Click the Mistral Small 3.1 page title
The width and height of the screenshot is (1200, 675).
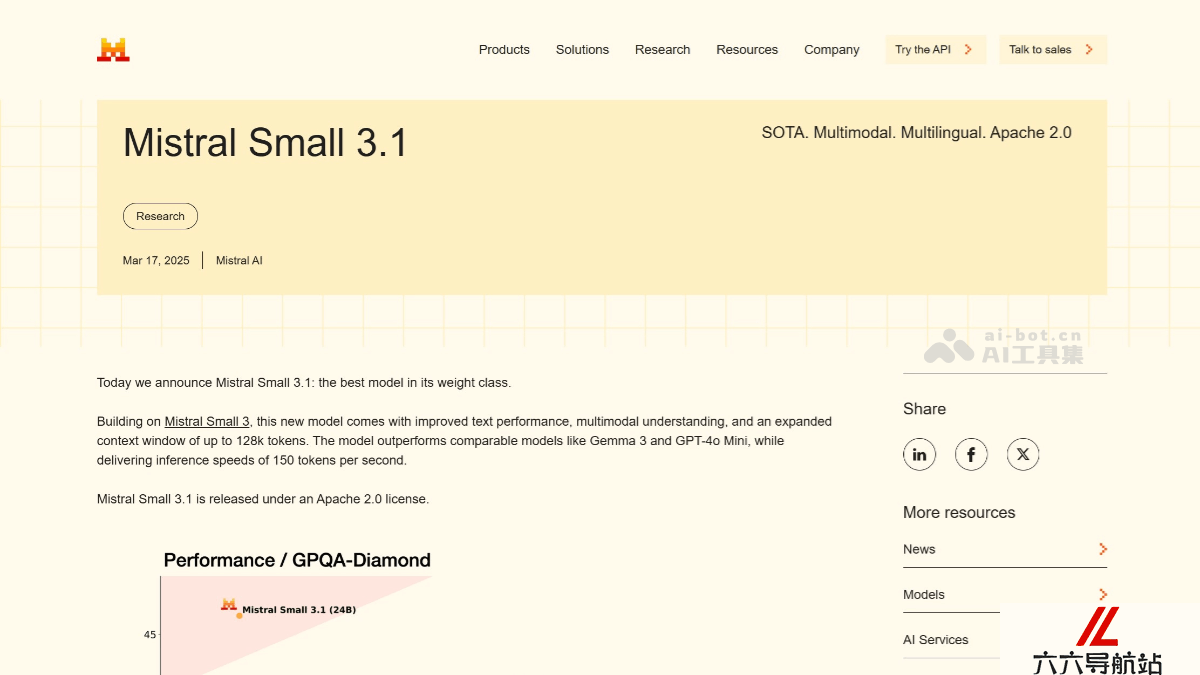(266, 143)
